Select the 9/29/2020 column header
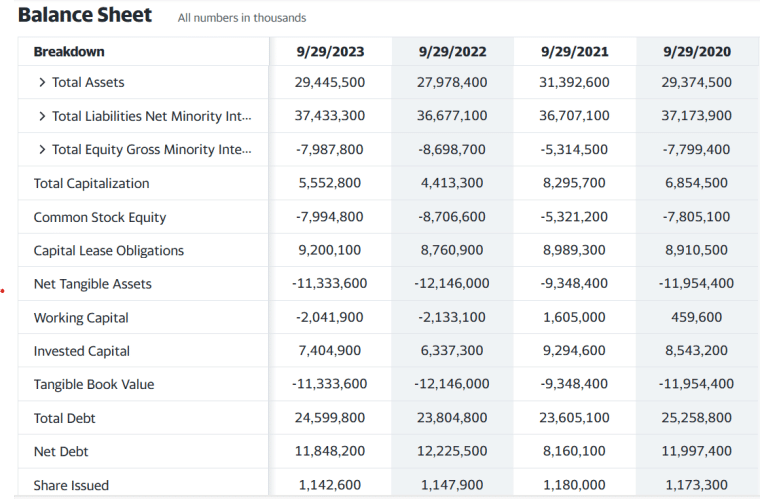Image resolution: width=760 pixels, height=499 pixels. [x=697, y=52]
